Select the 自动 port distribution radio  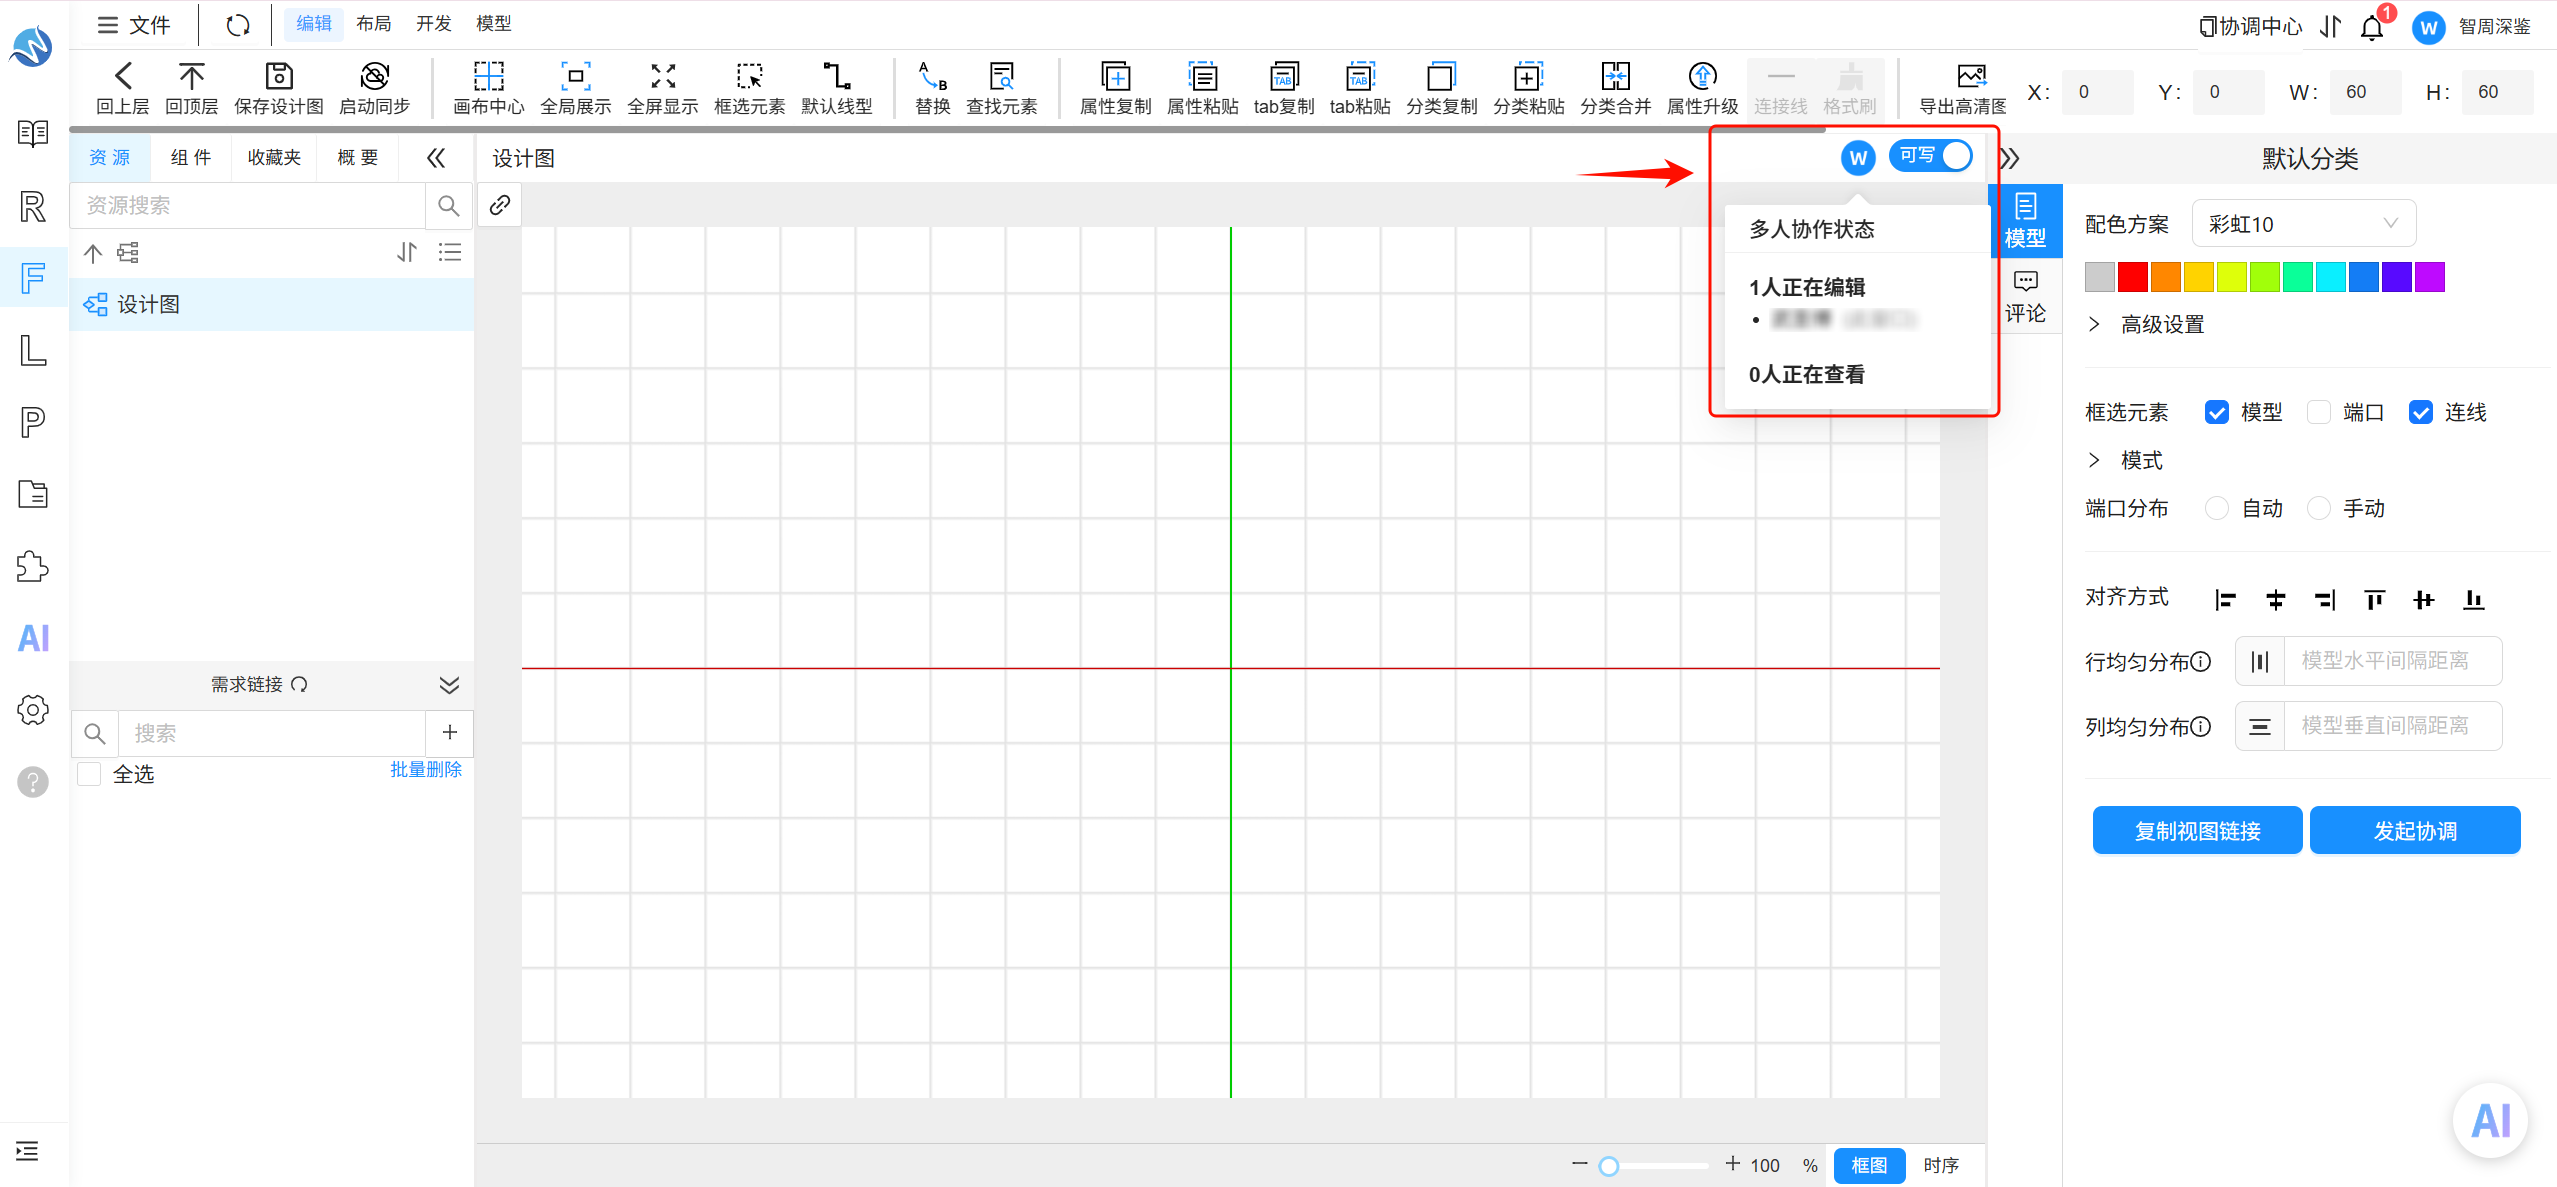2216,508
